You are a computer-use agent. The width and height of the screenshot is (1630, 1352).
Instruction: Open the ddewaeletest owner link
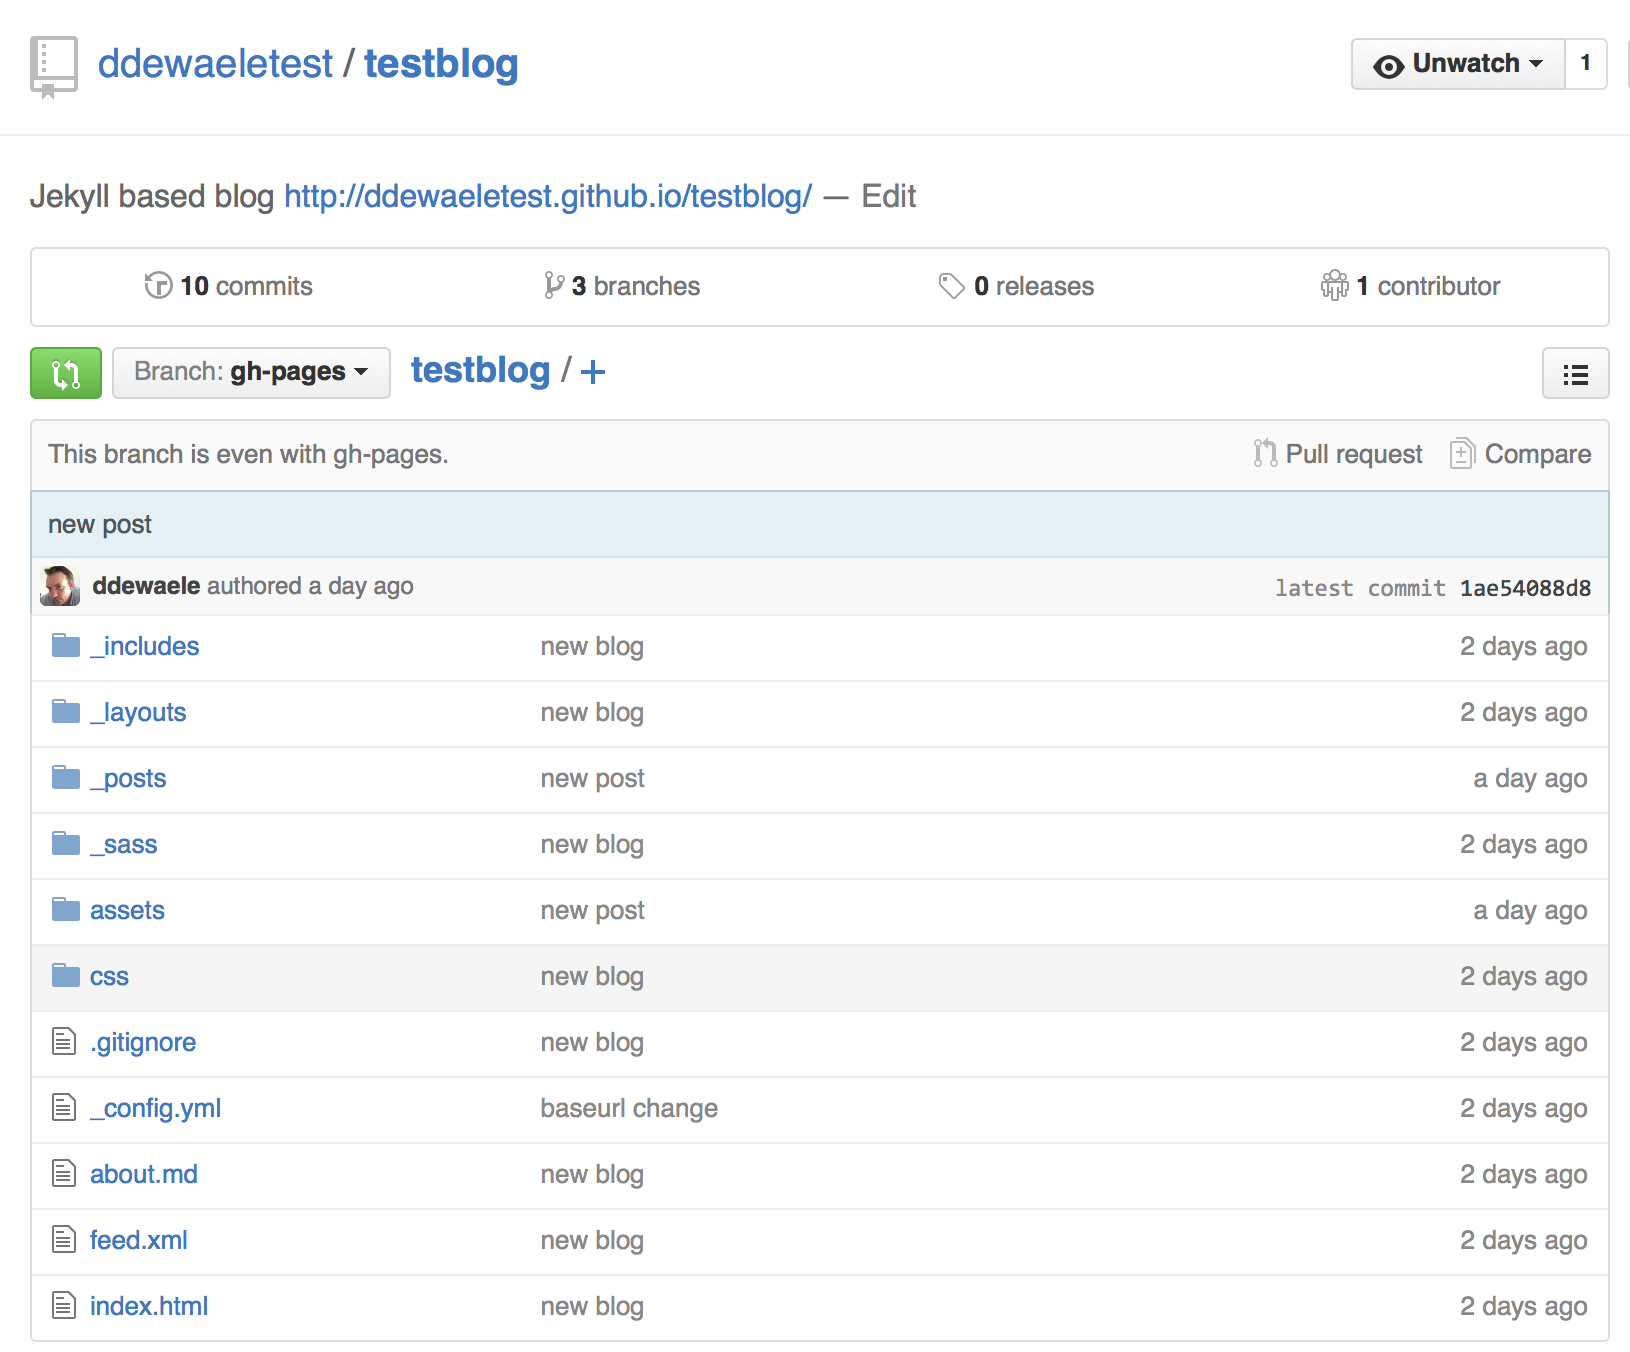pos(215,64)
